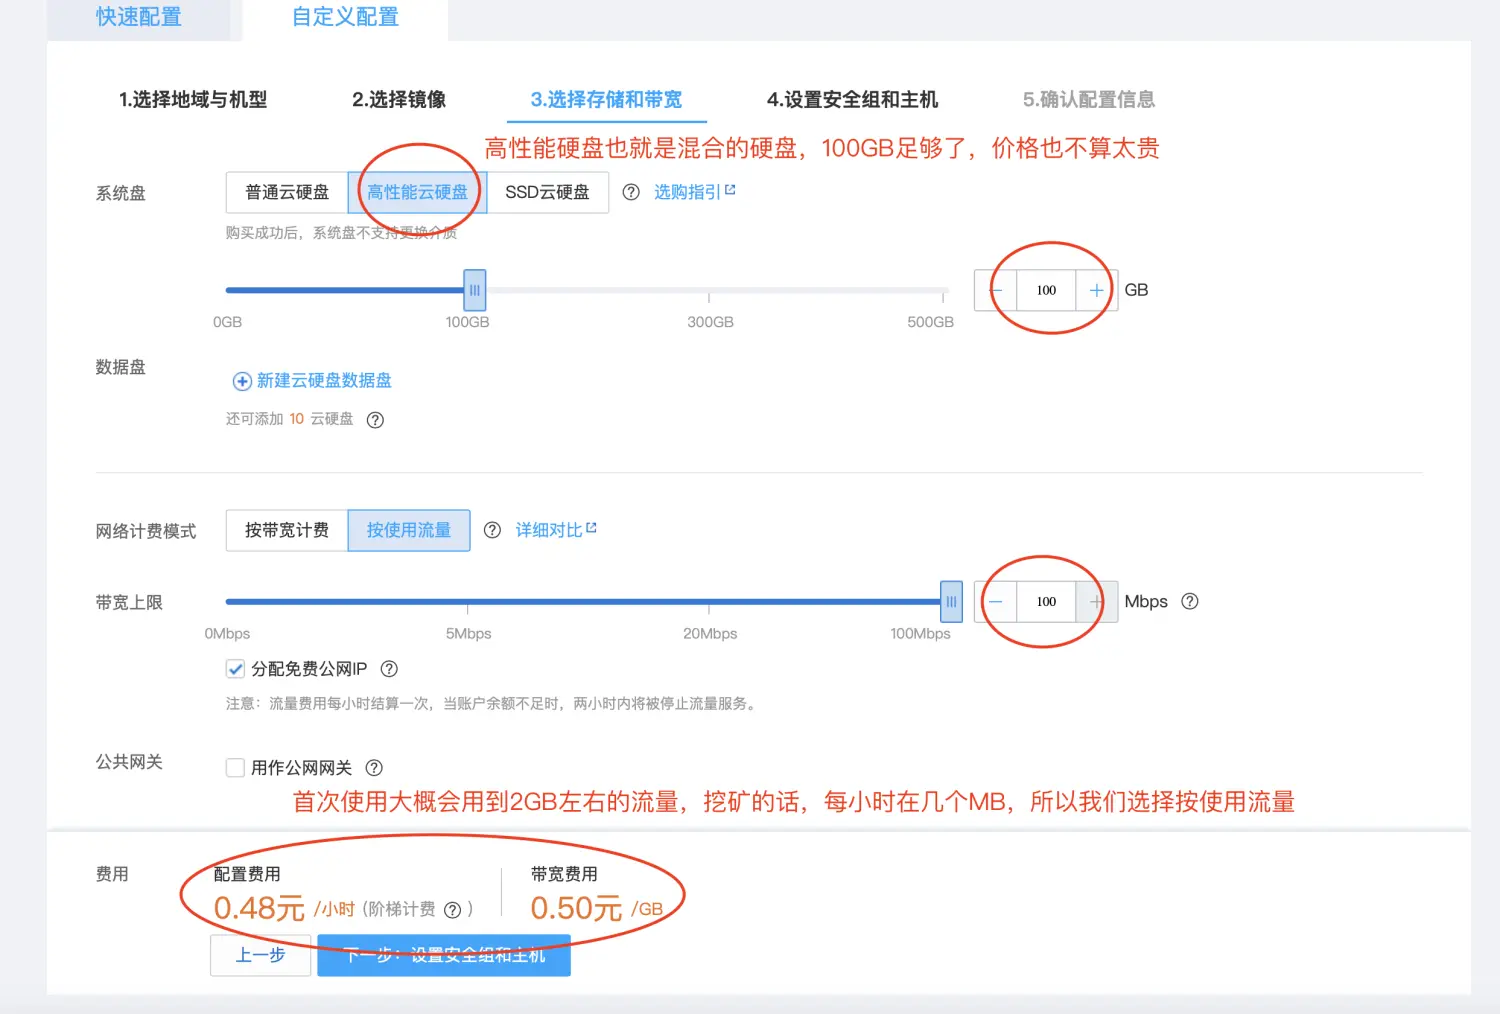This screenshot has width=1500, height=1014.
Task: Click 300GB mark on system disk slider
Action: coord(709,297)
